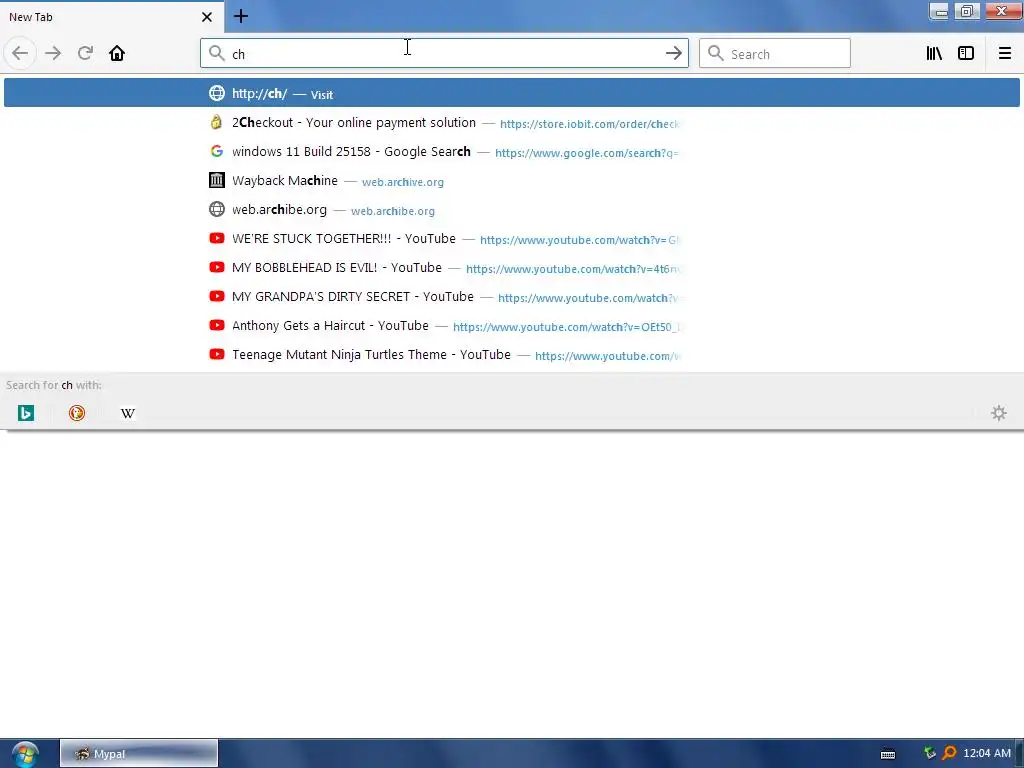Screen dimensions: 1024x768
Task: Click YouTube favicon of Teenage Mutant Ninja Turtles
Action: [217, 354]
